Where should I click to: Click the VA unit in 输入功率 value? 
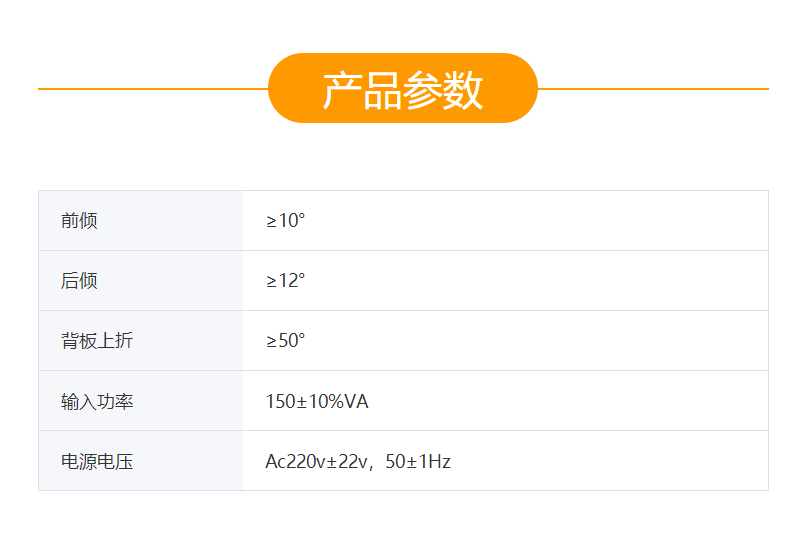pyautogui.click(x=356, y=401)
